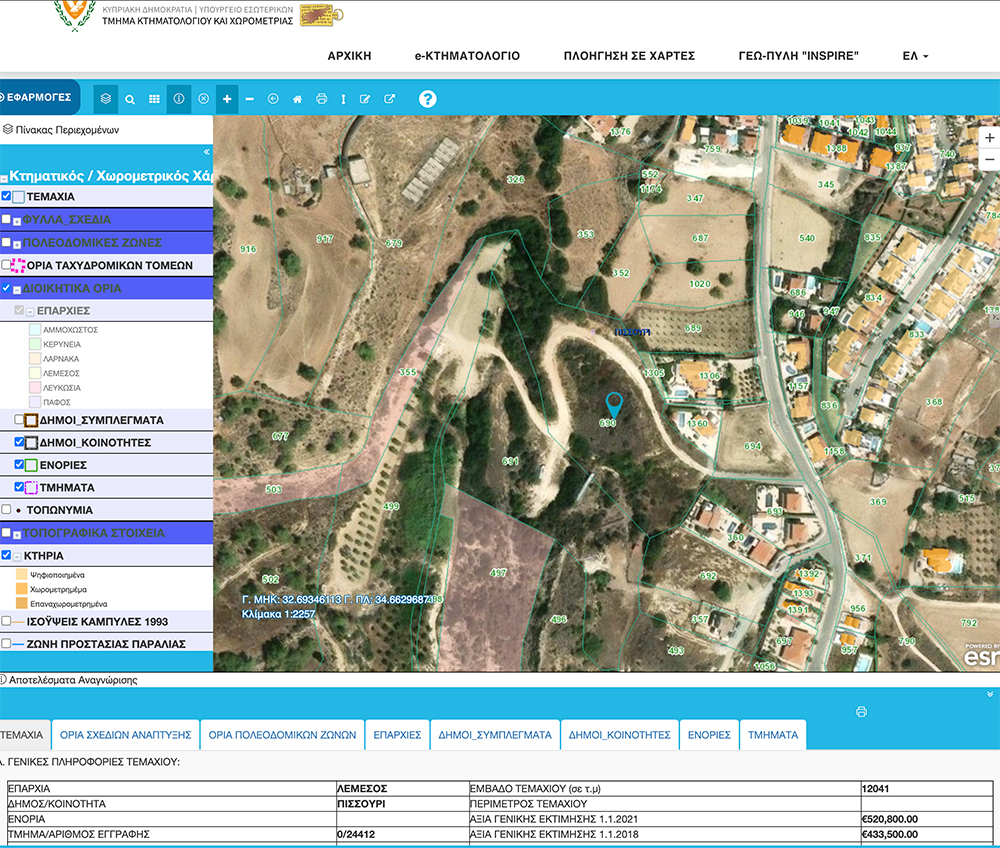Click the home extent icon
Image resolution: width=1000 pixels, height=848 pixels.
[297, 99]
